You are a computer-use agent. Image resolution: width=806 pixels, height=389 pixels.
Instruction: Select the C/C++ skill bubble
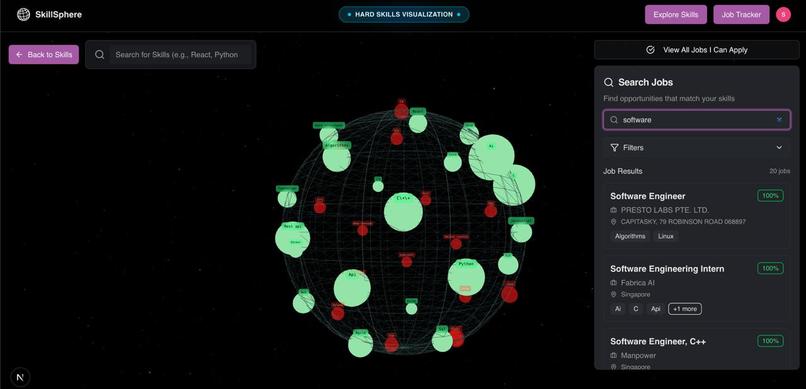click(x=404, y=212)
